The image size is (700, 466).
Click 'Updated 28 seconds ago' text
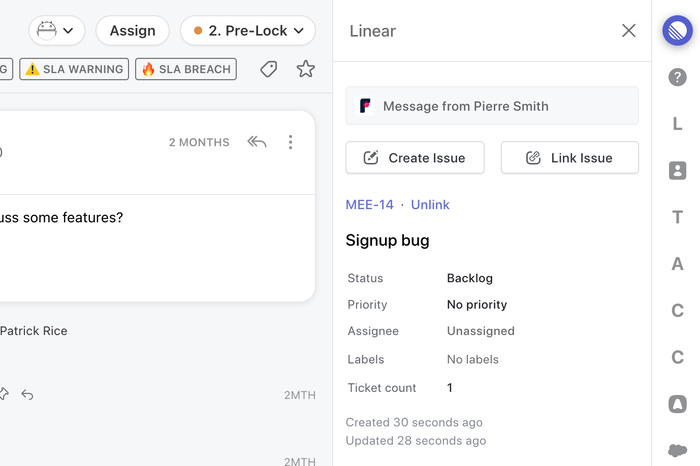[x=416, y=441]
